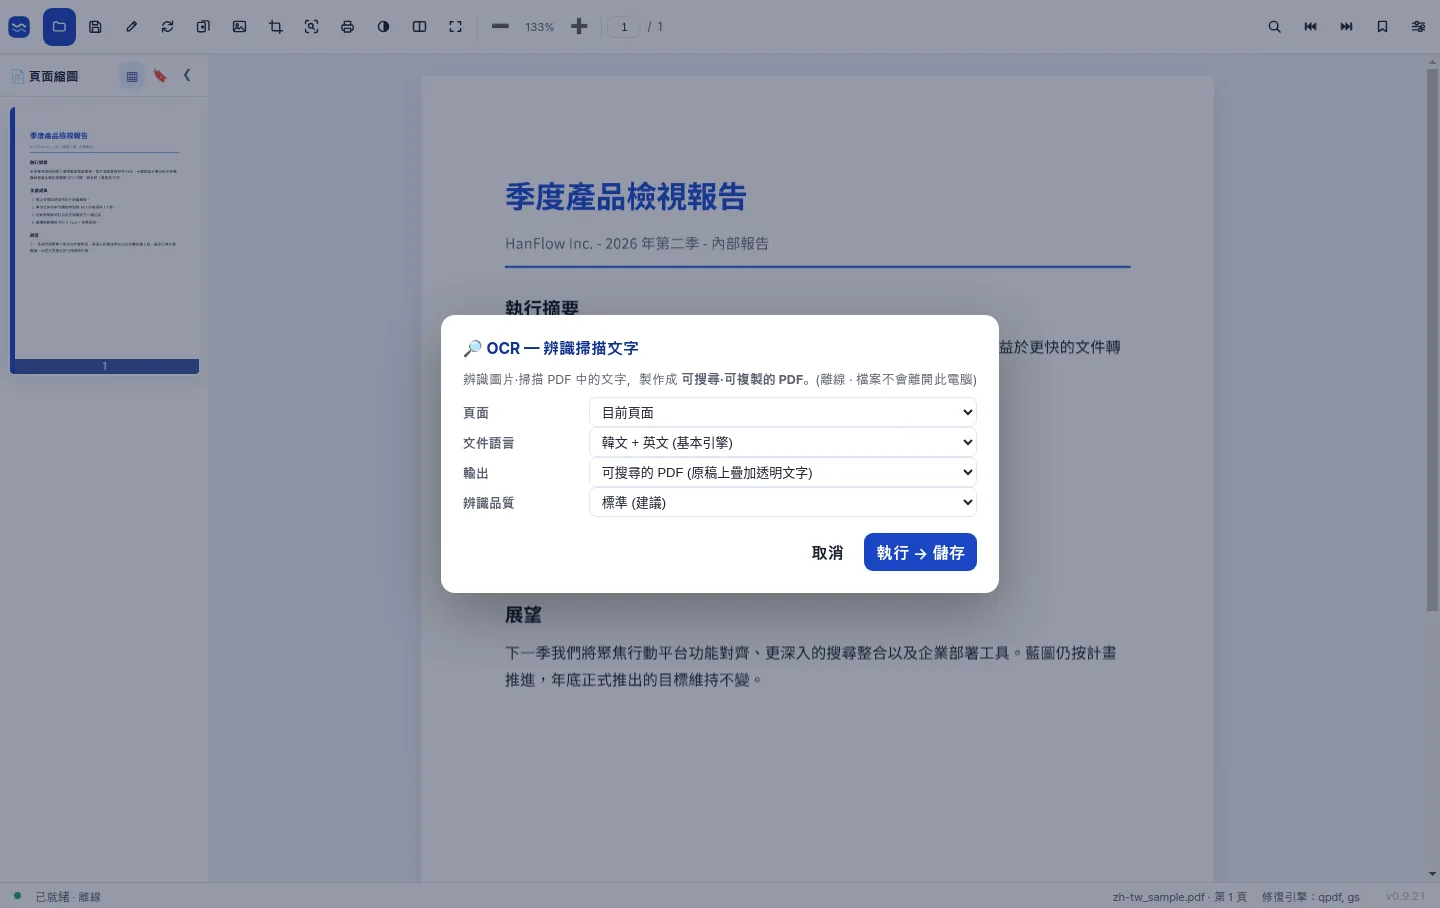The image size is (1440, 908).
Task: Click the 季度產品檢視報告 document title
Action: click(x=626, y=197)
